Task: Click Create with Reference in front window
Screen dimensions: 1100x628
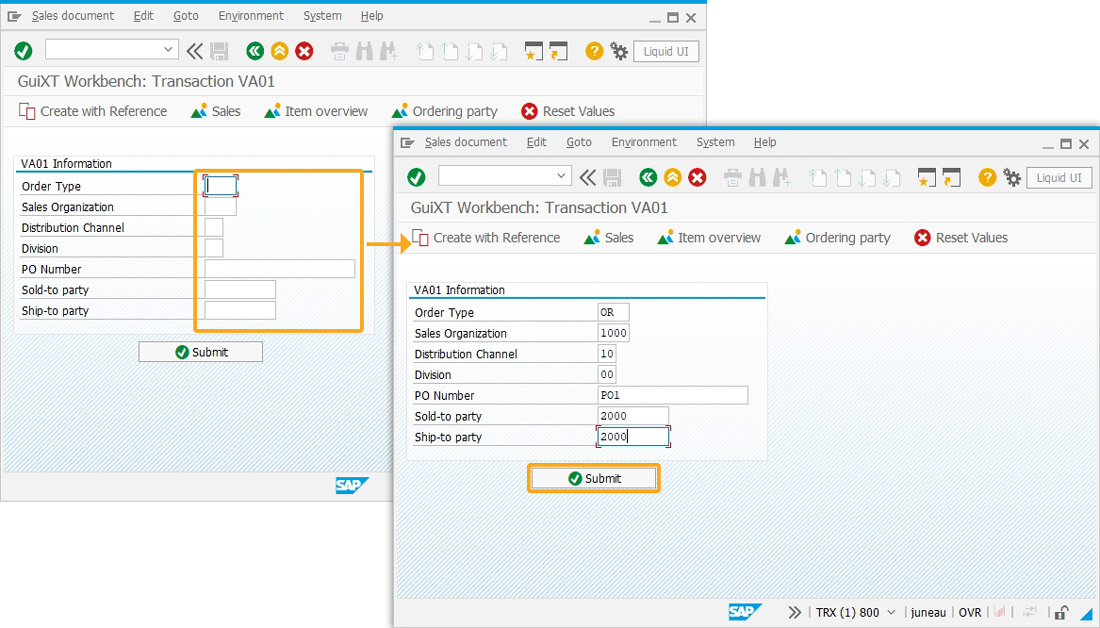Action: tap(486, 238)
